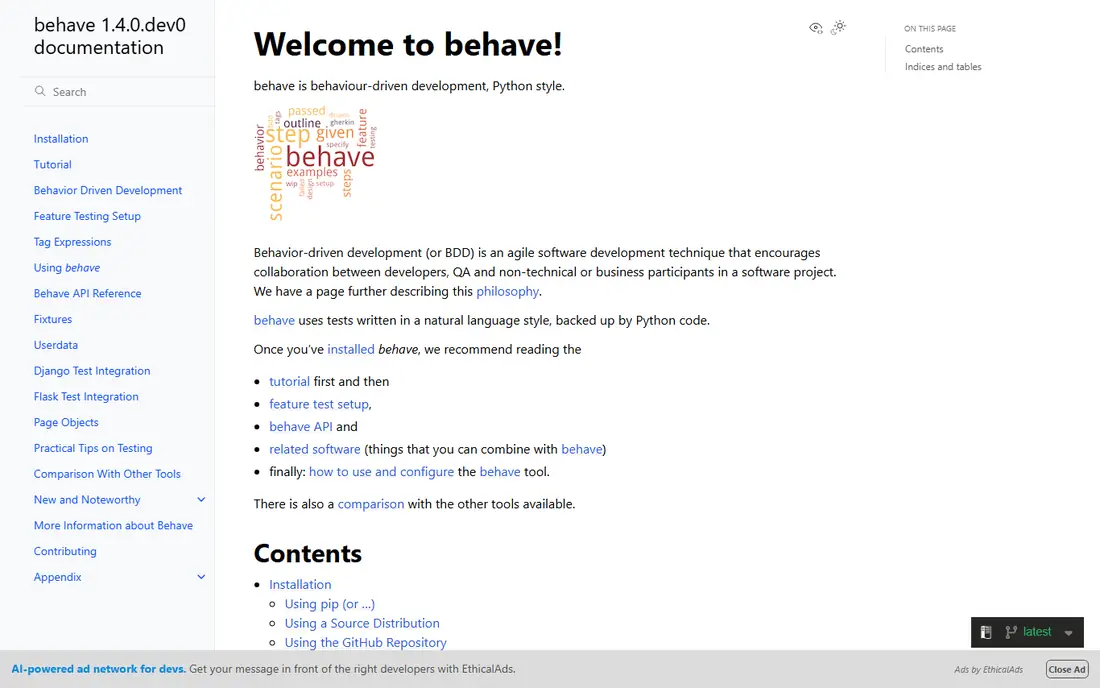Click the latest version label
Screen dimensions: 1100x688
point(1037,632)
